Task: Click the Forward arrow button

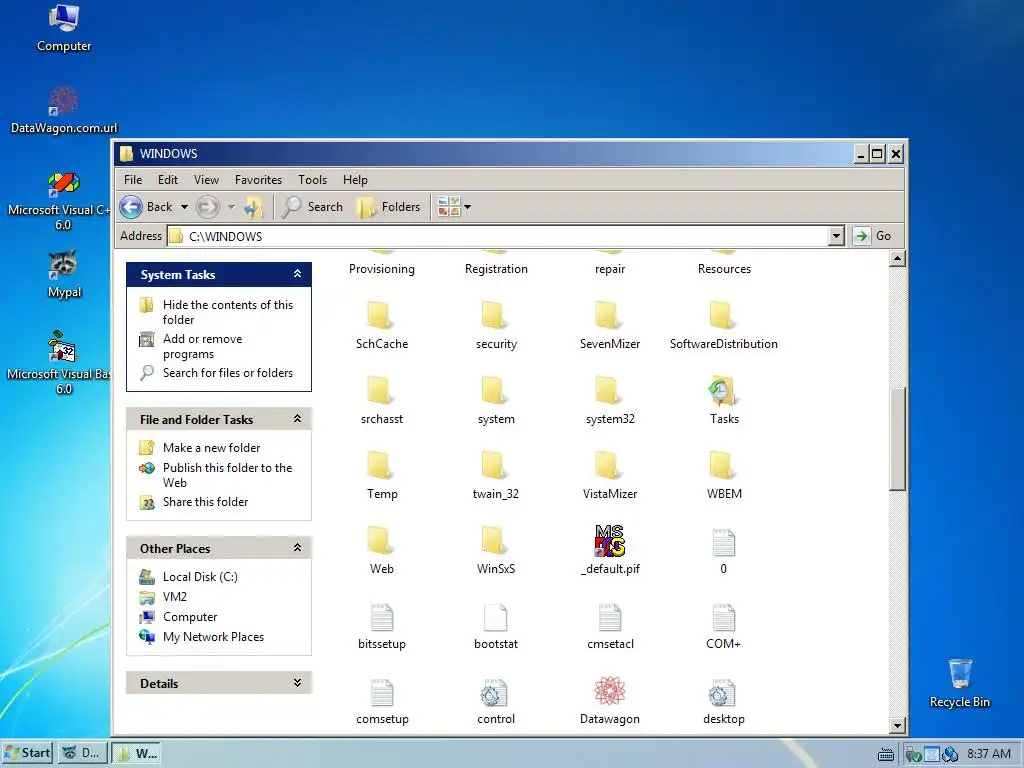Action: pos(208,207)
